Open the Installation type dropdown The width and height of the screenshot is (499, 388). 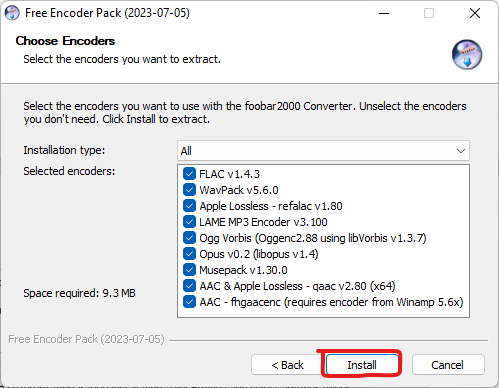tap(323, 151)
